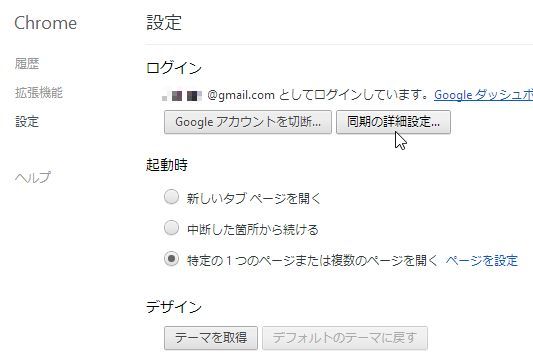Open the 履歴 page from sidebar
The height and width of the screenshot is (361, 533).
pyautogui.click(x=27, y=64)
